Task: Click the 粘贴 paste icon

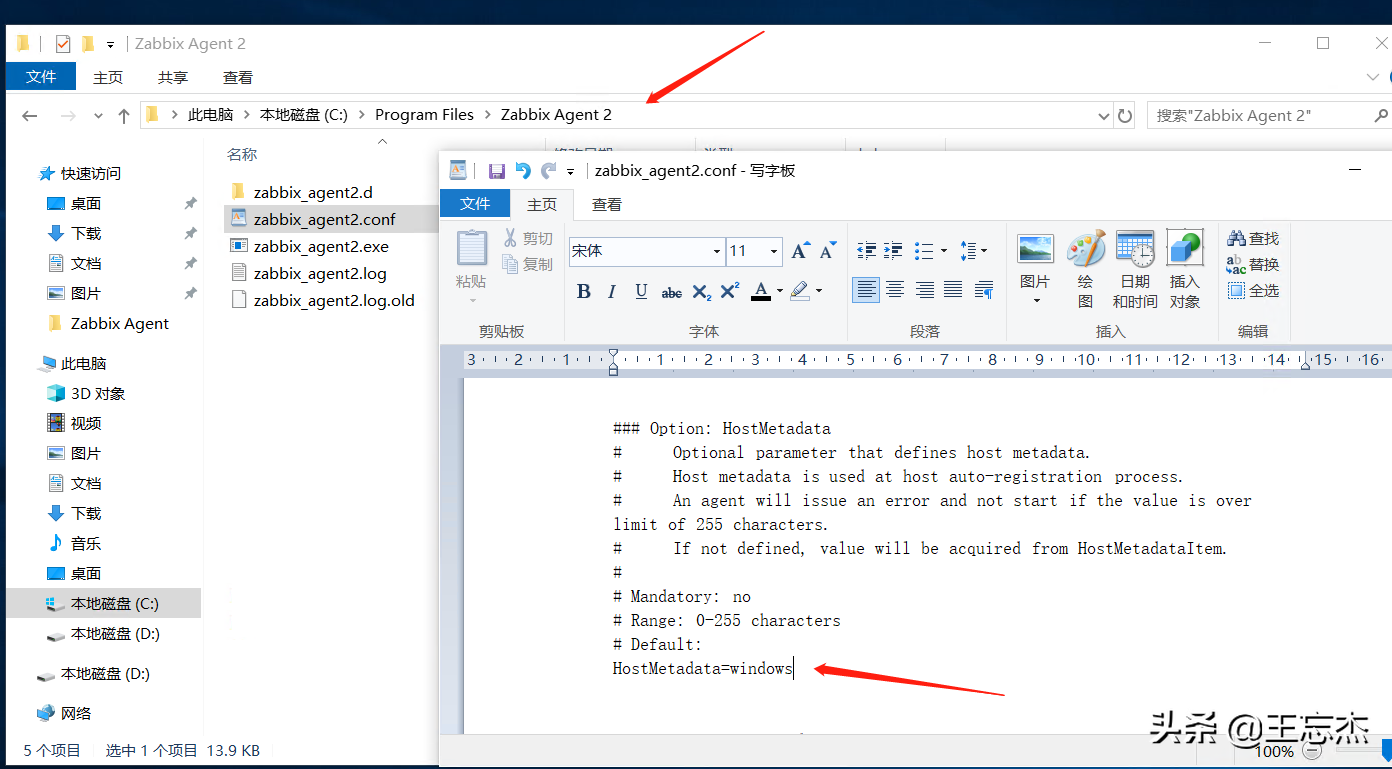Action: click(471, 248)
